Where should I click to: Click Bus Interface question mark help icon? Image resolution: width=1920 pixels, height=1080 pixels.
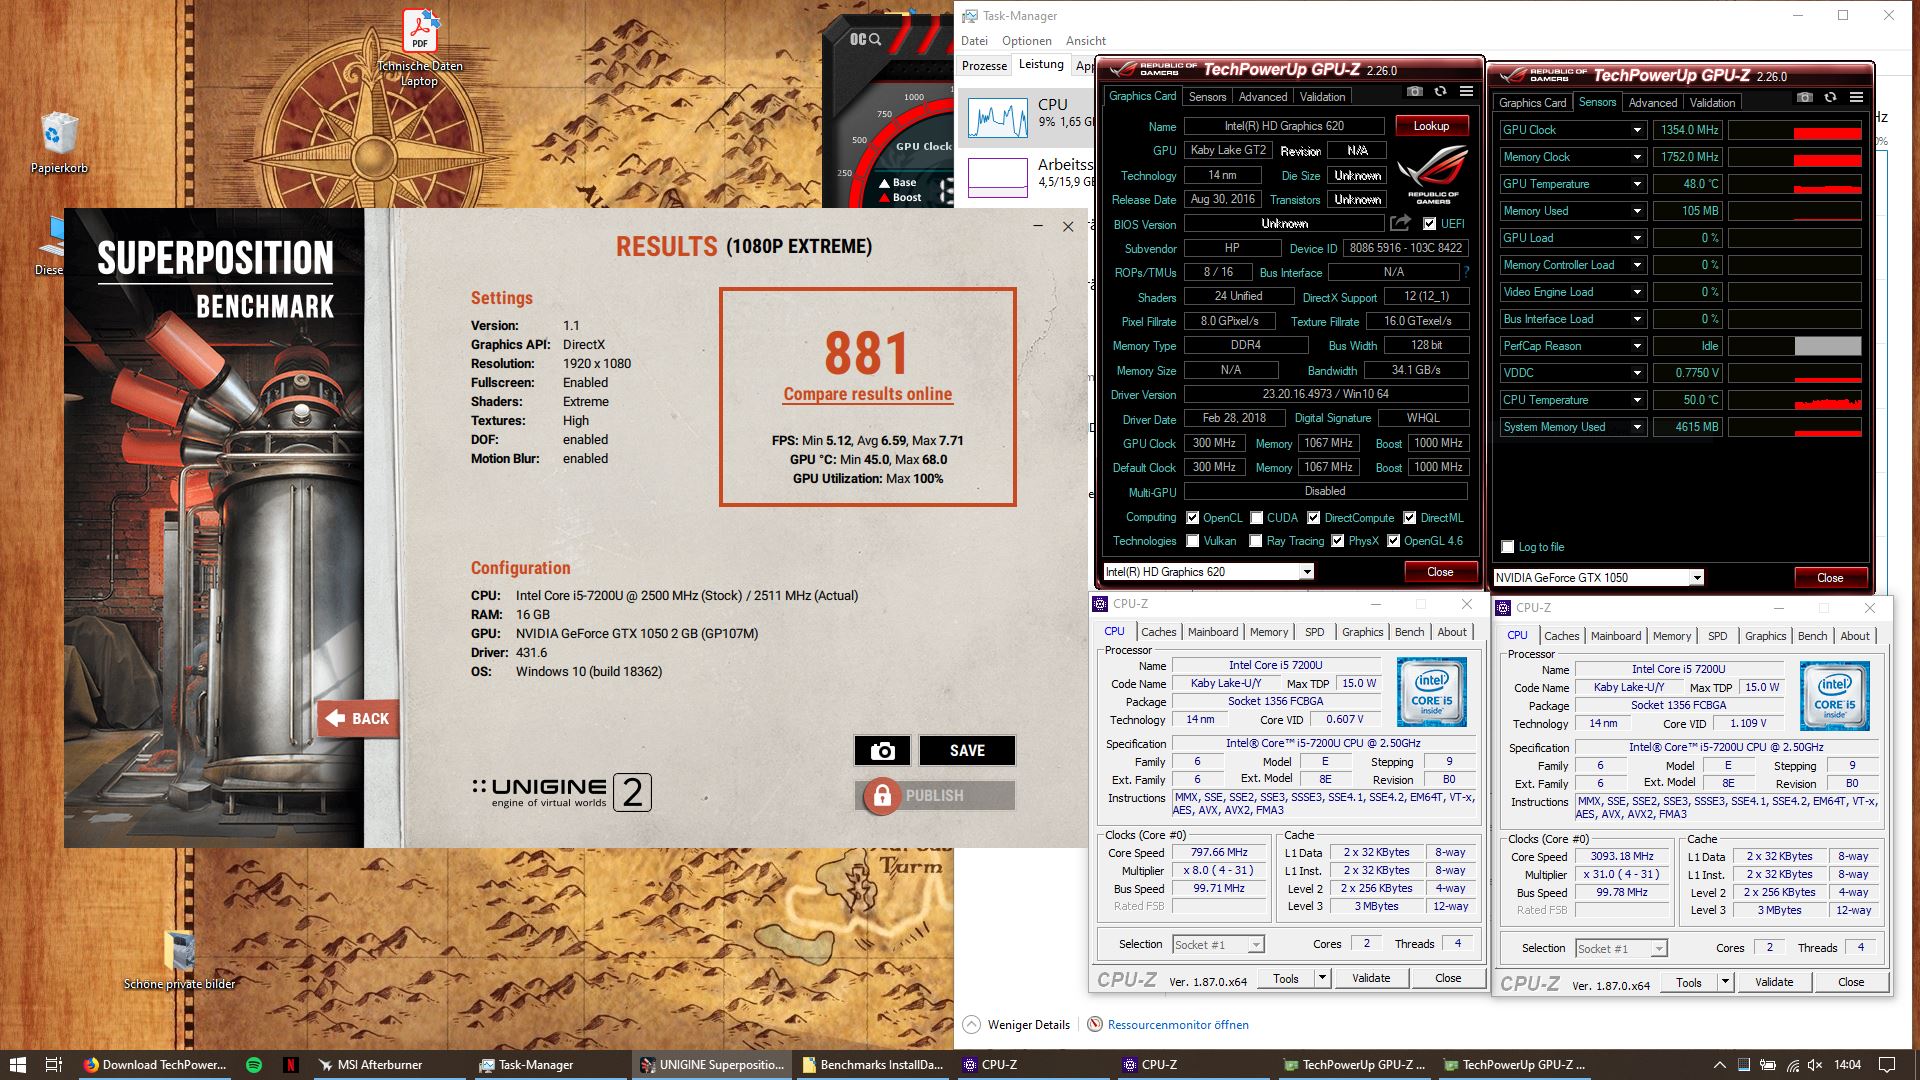tap(1466, 272)
